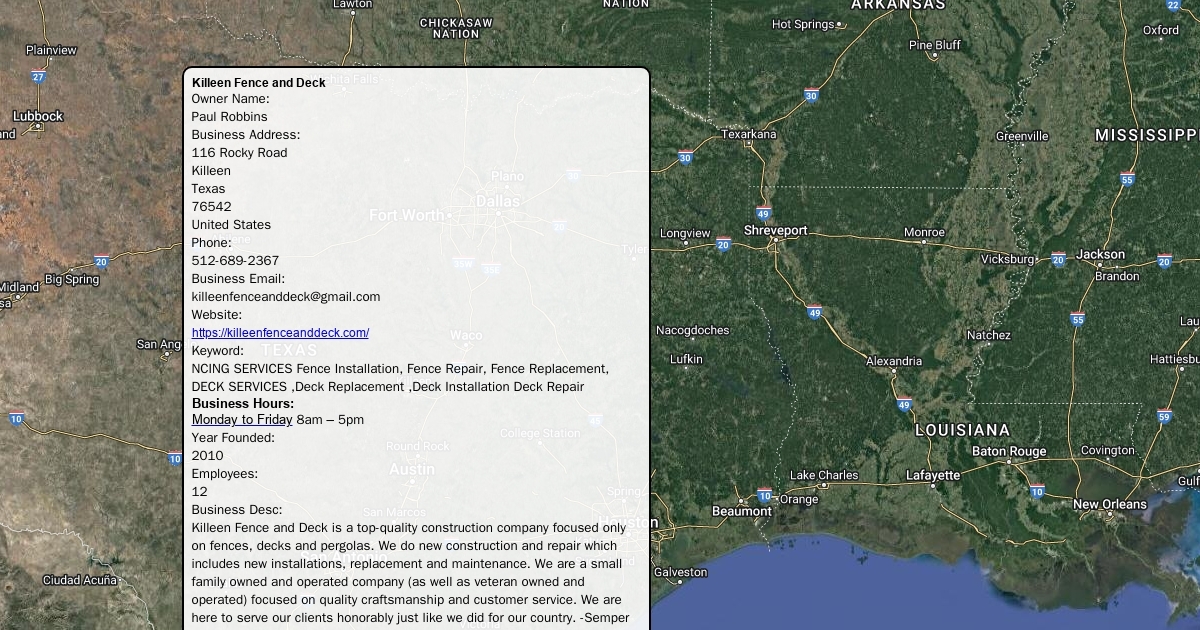Select the Alexandria city label
This screenshot has height=630, width=1200.
click(894, 361)
